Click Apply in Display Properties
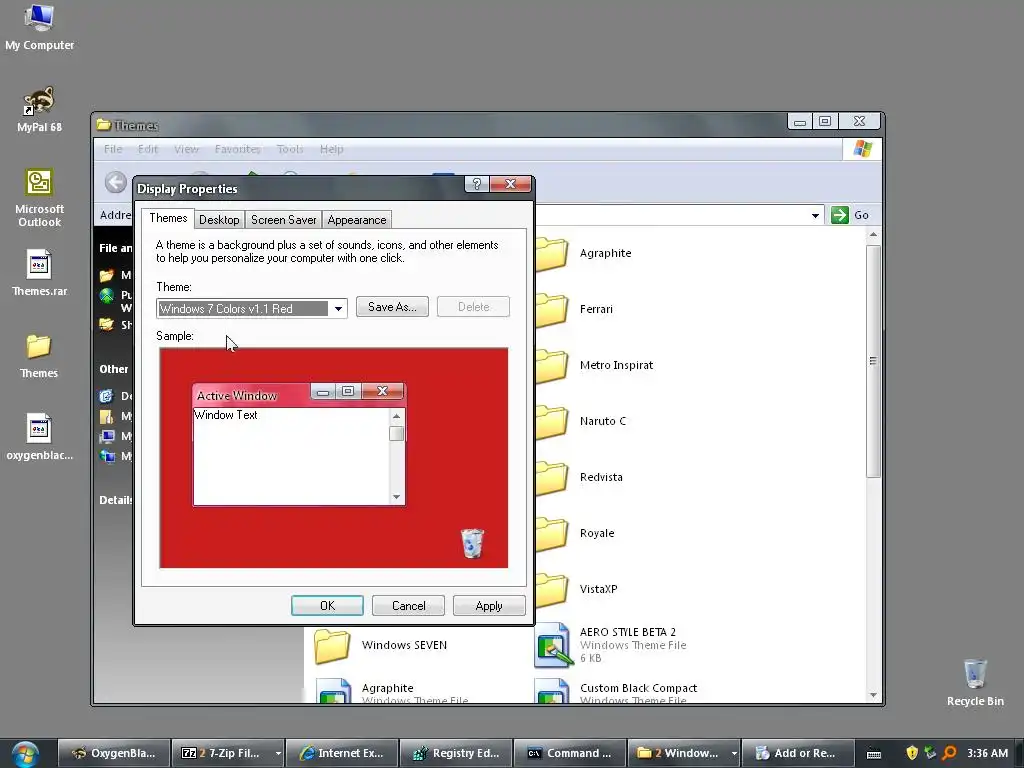 [489, 605]
